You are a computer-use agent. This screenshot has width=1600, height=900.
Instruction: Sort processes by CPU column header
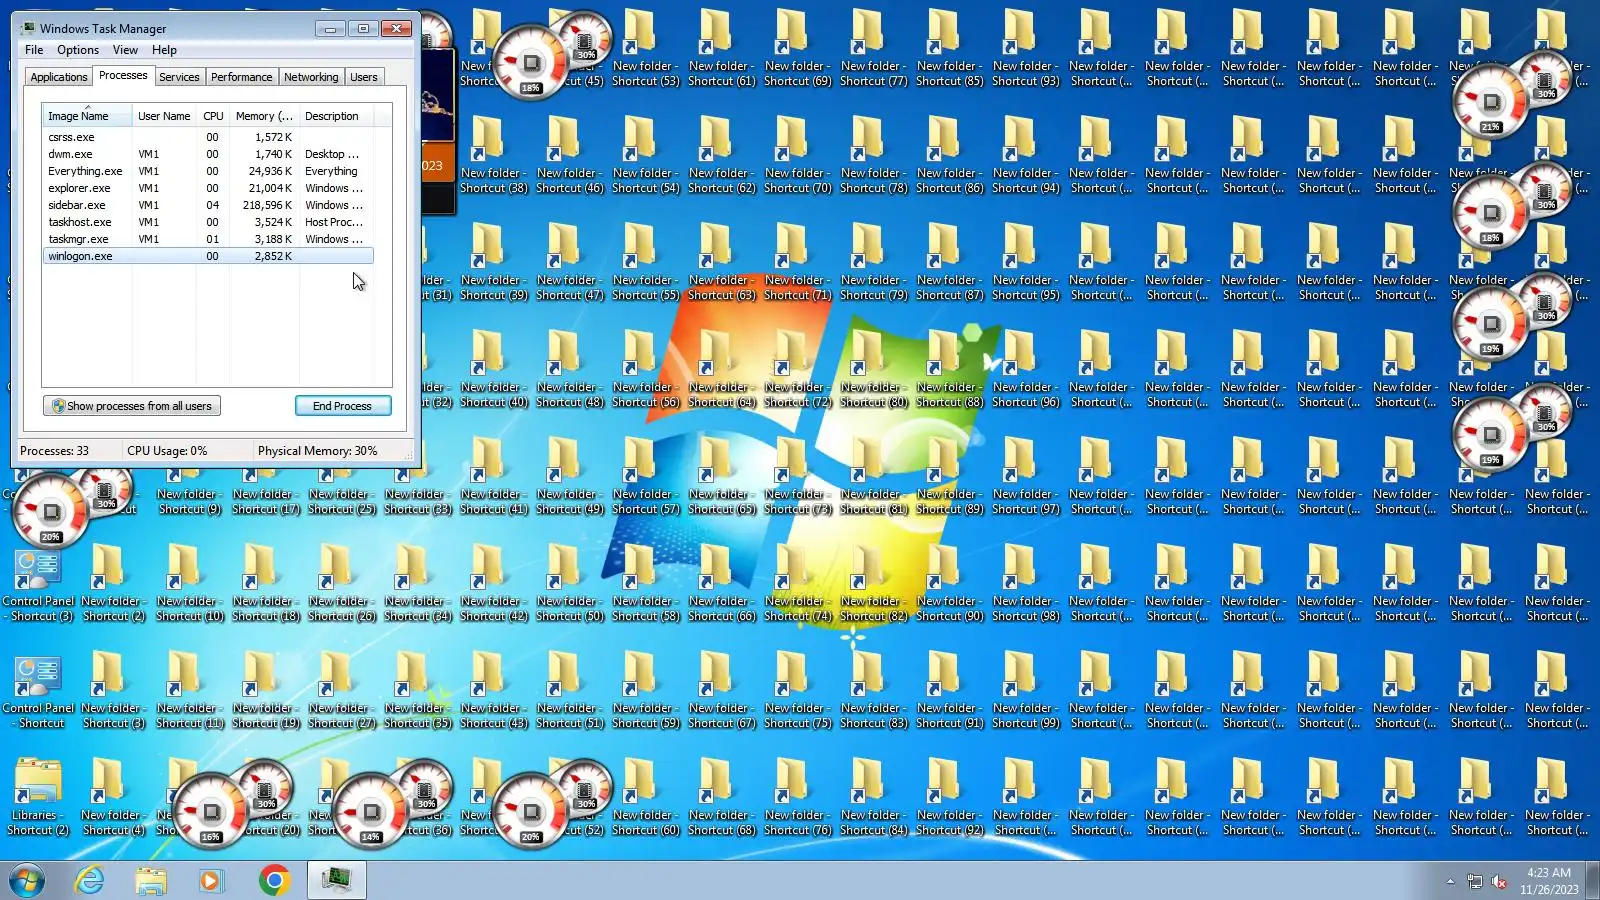213,116
